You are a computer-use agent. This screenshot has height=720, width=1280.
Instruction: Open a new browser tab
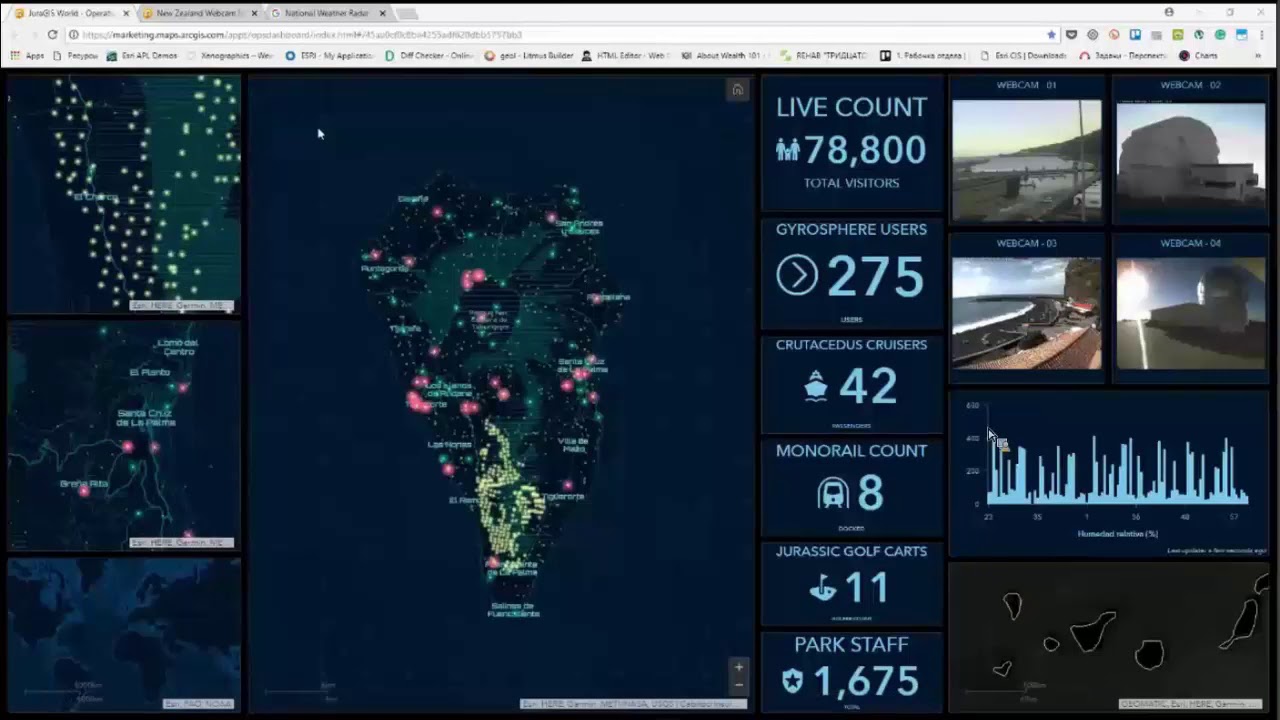(409, 13)
